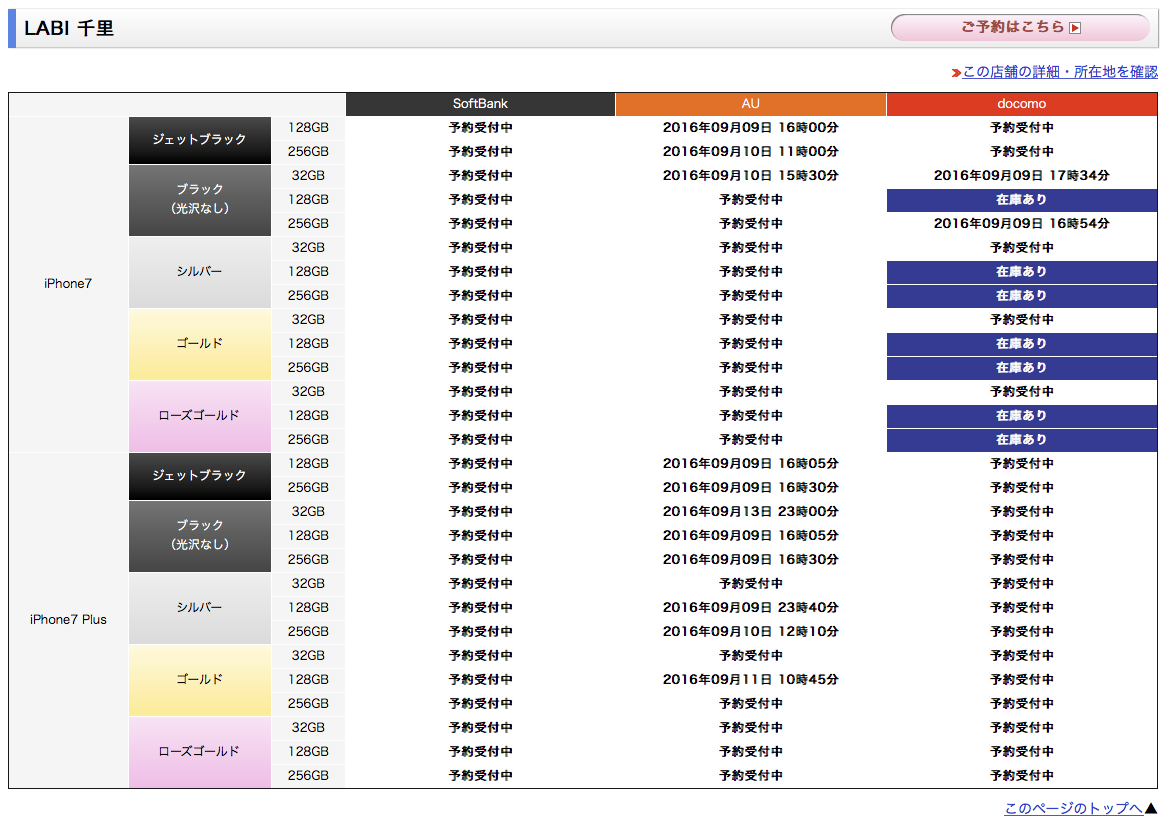Click the docomo 2016年09月09日 17時34分 cell
Image resolution: width=1165 pixels, height=824 pixels.
(1021, 176)
